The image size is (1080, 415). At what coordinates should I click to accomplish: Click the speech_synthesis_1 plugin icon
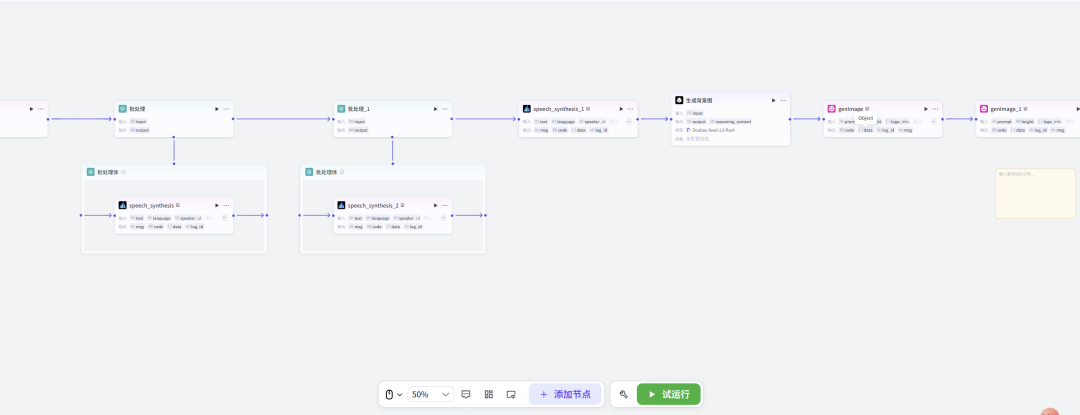[527, 109]
